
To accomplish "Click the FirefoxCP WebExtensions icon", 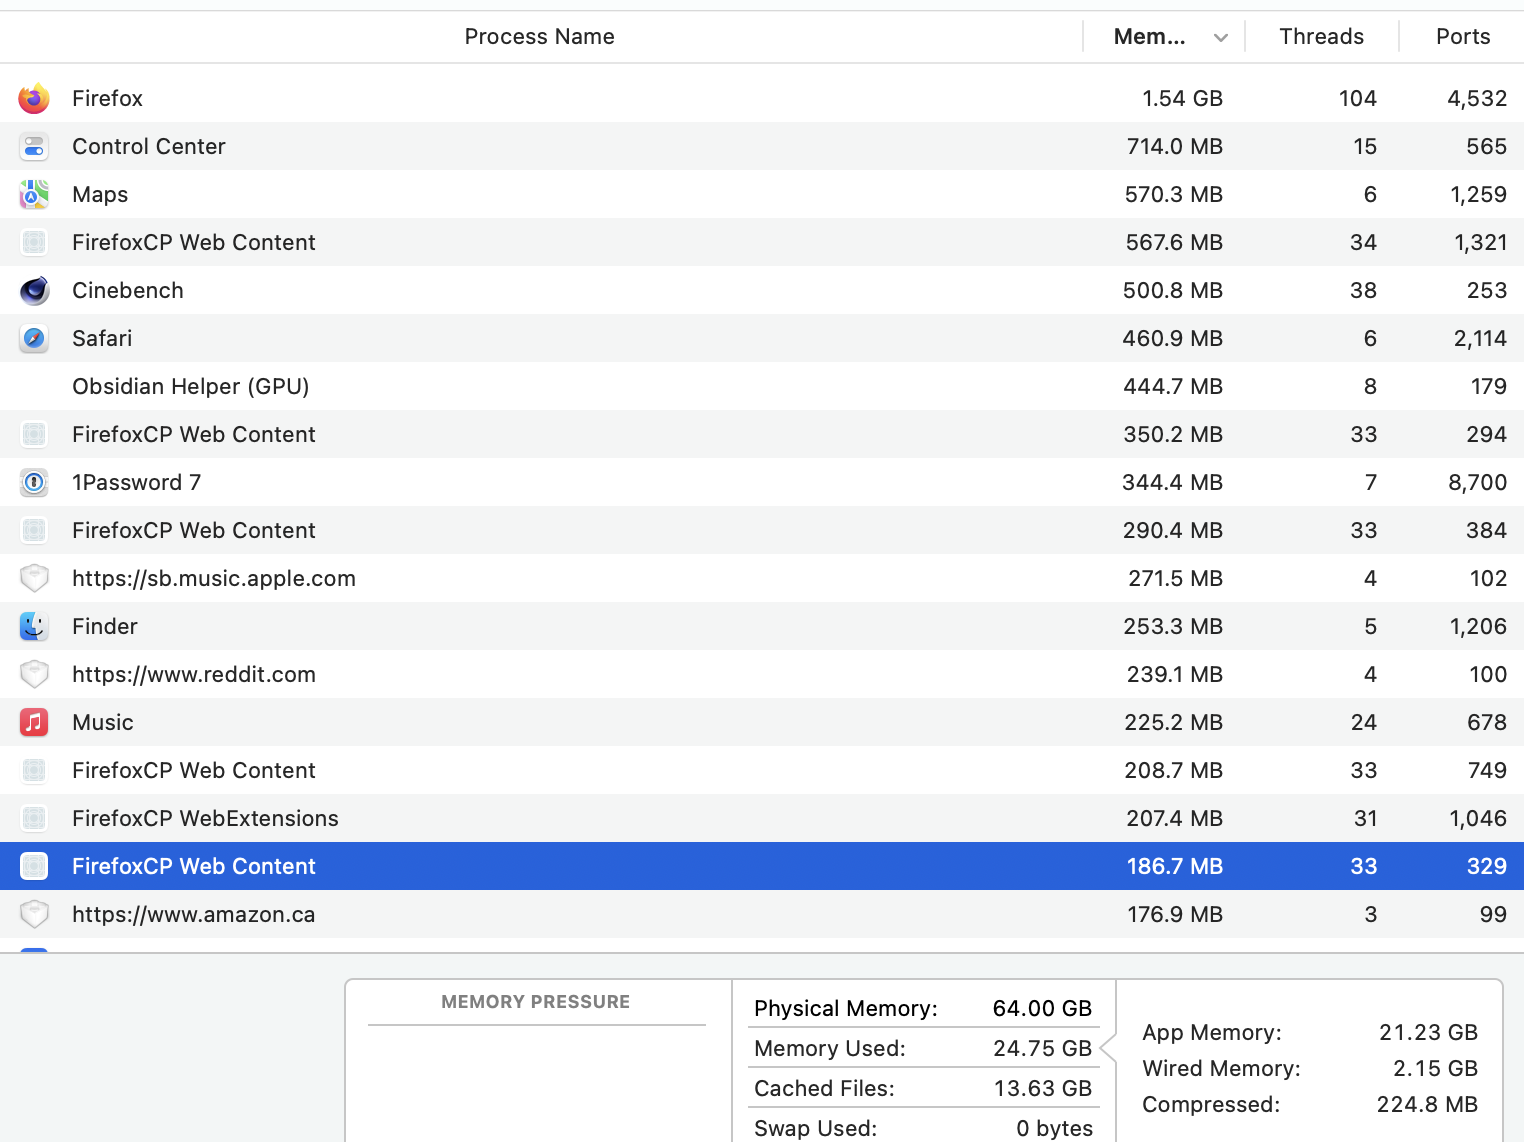I will point(34,818).
